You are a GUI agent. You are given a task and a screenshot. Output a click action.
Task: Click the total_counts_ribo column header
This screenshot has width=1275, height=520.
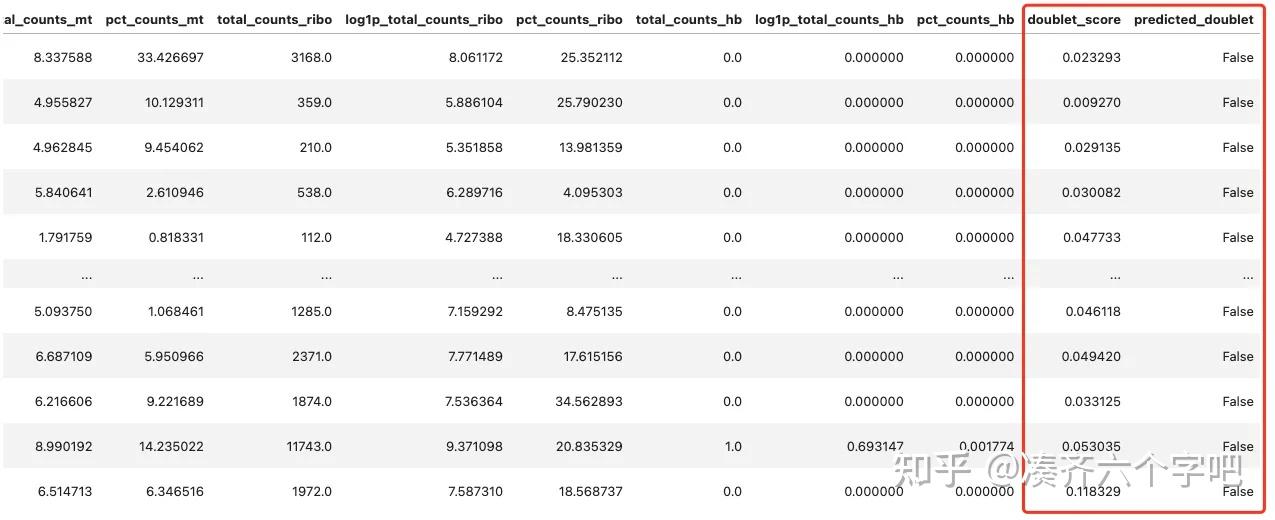coord(274,19)
